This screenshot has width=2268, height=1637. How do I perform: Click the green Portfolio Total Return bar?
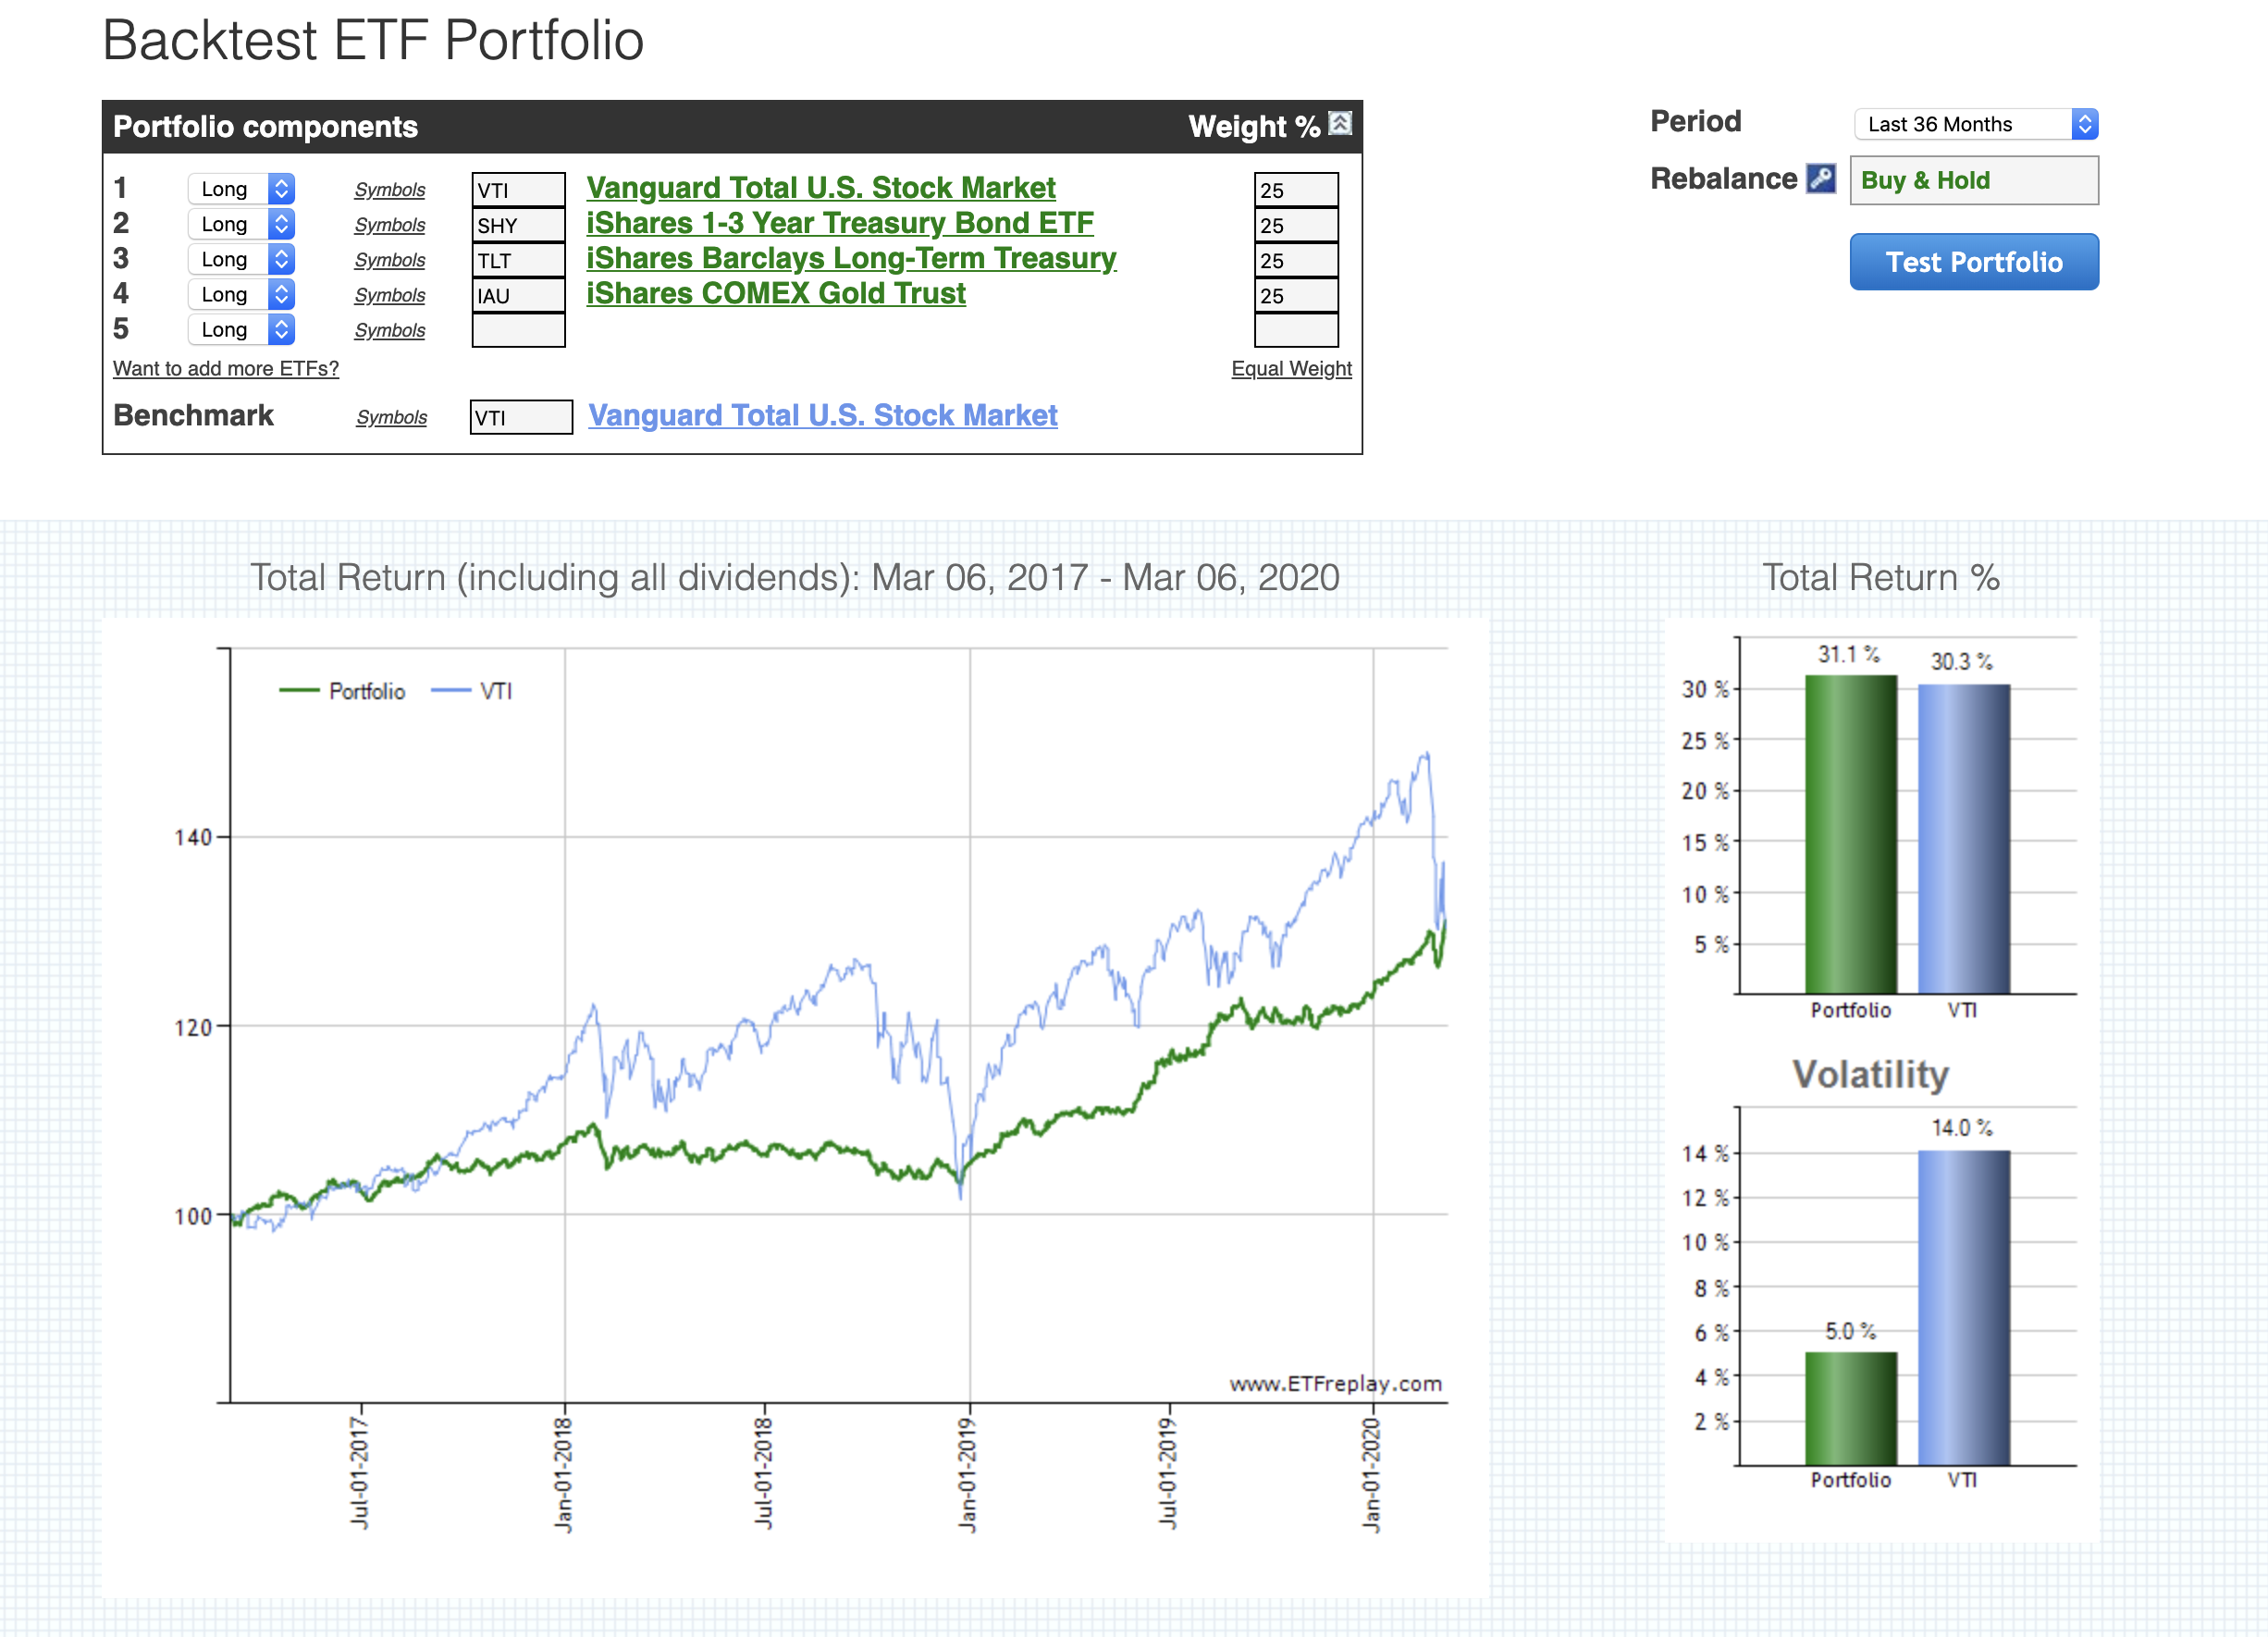(1851, 834)
